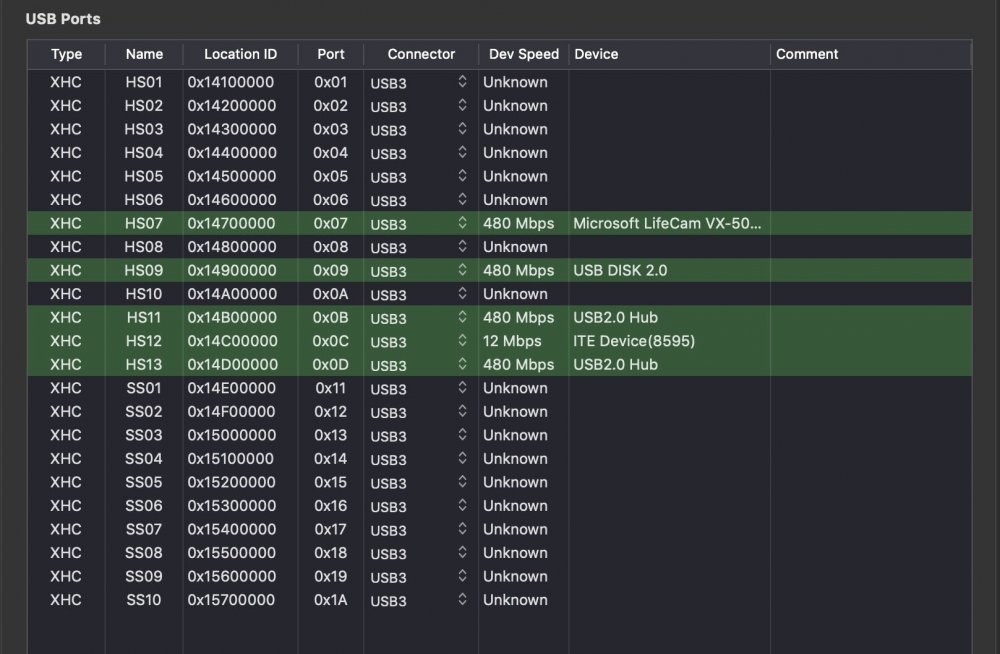
Task: Click the Connector column header
Action: tap(421, 54)
